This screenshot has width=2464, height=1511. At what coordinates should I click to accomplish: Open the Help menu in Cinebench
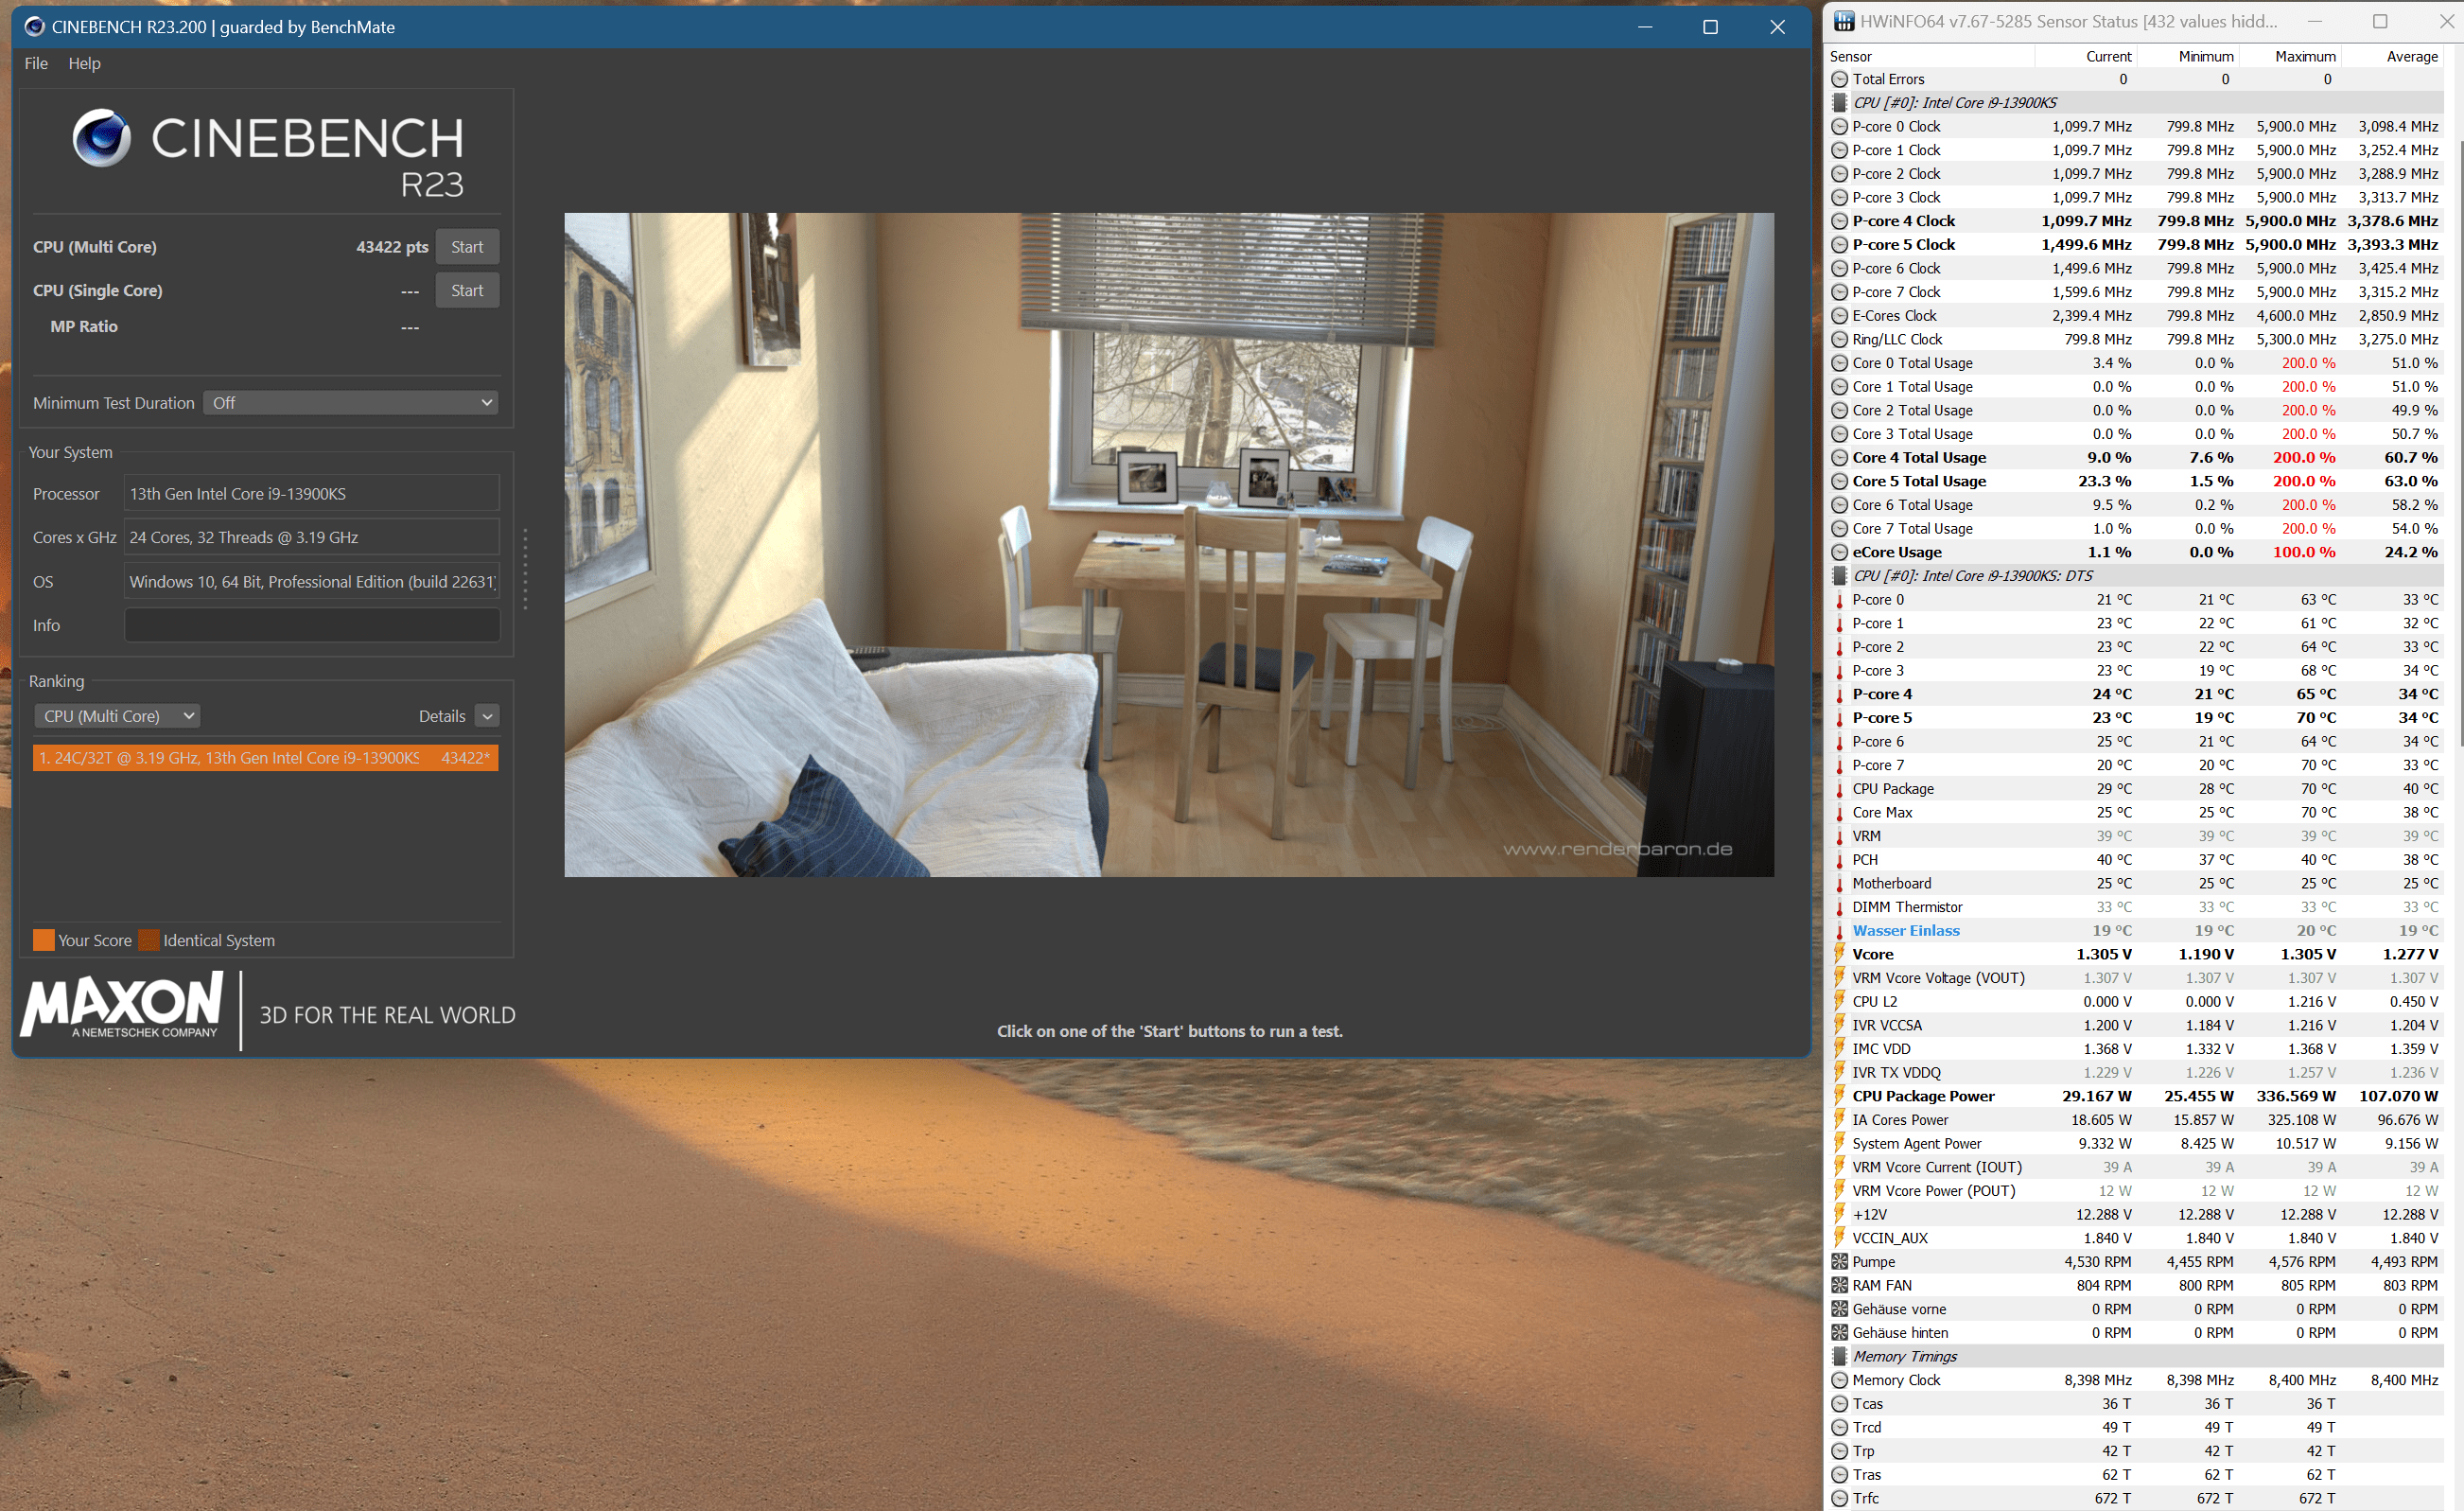tap(84, 63)
